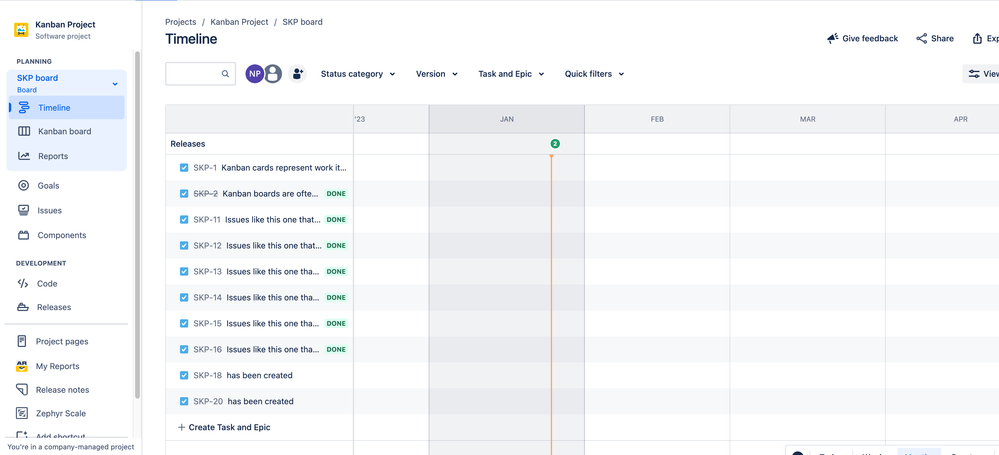Click the JAN month header

click(x=507, y=119)
